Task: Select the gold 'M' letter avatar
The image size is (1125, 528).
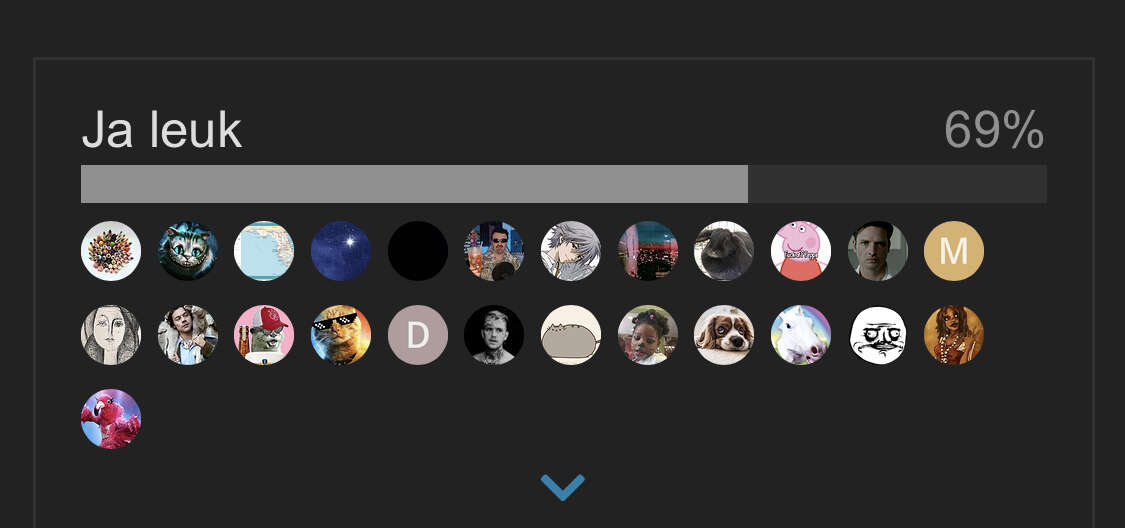Action: 954,251
